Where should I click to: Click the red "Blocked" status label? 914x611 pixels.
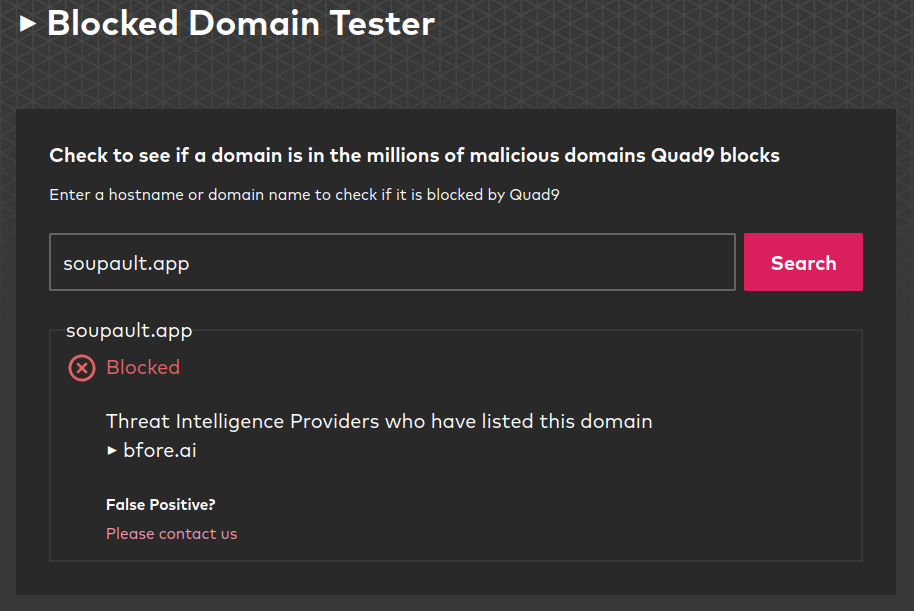click(x=143, y=367)
